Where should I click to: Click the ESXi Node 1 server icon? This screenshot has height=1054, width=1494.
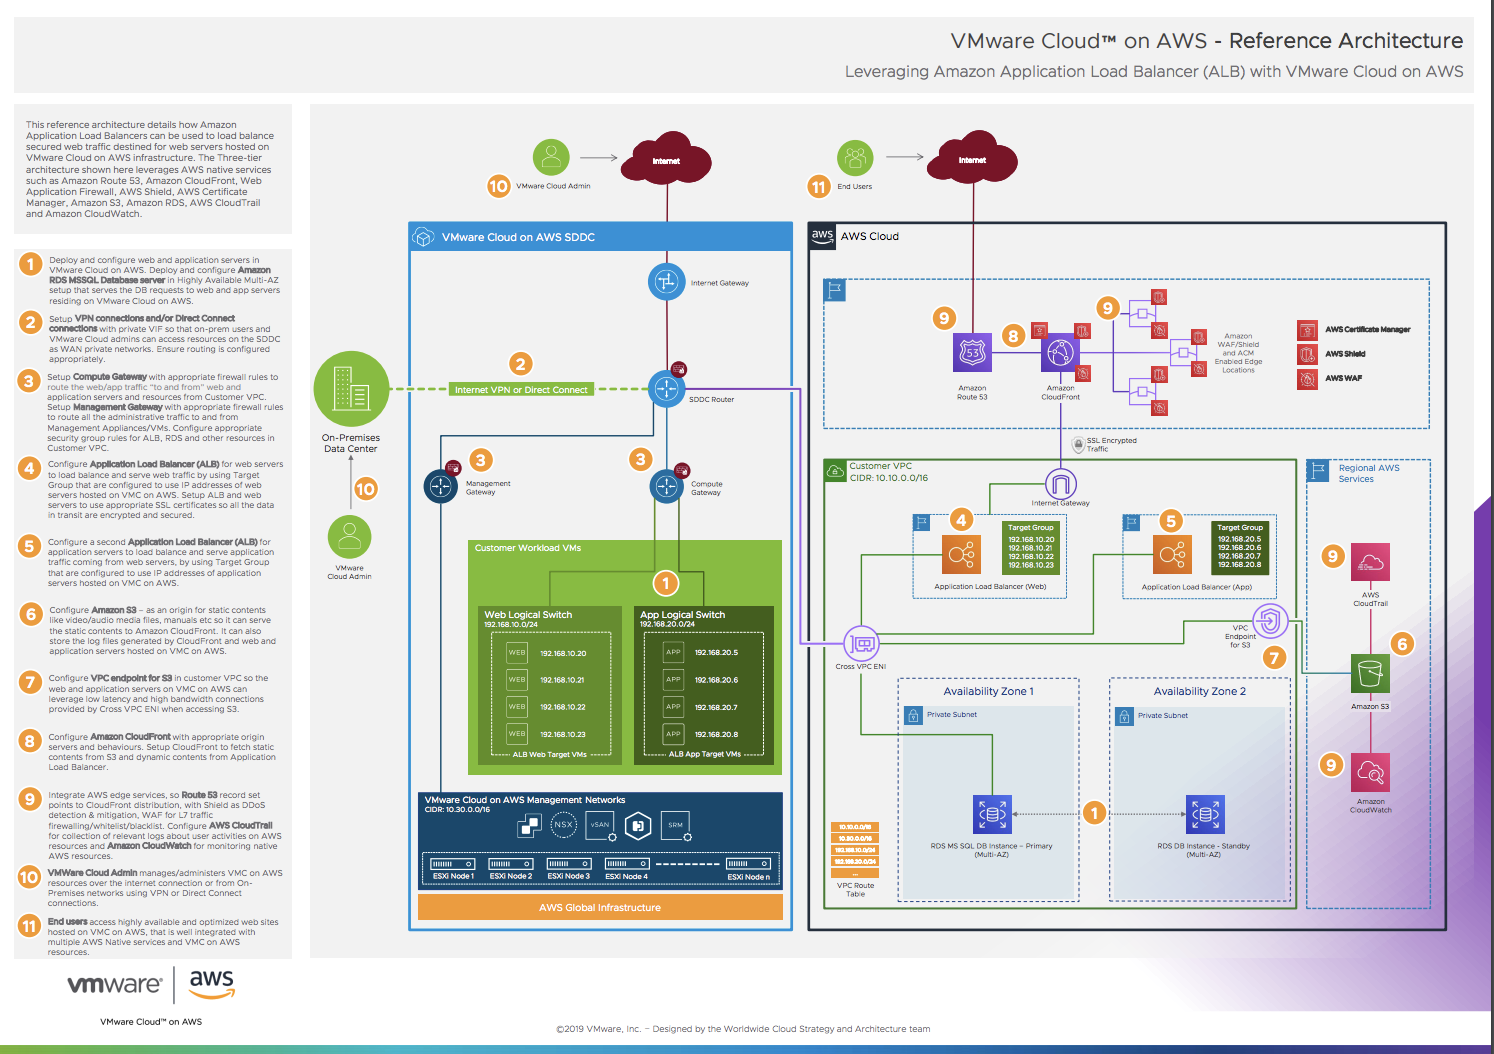(453, 864)
